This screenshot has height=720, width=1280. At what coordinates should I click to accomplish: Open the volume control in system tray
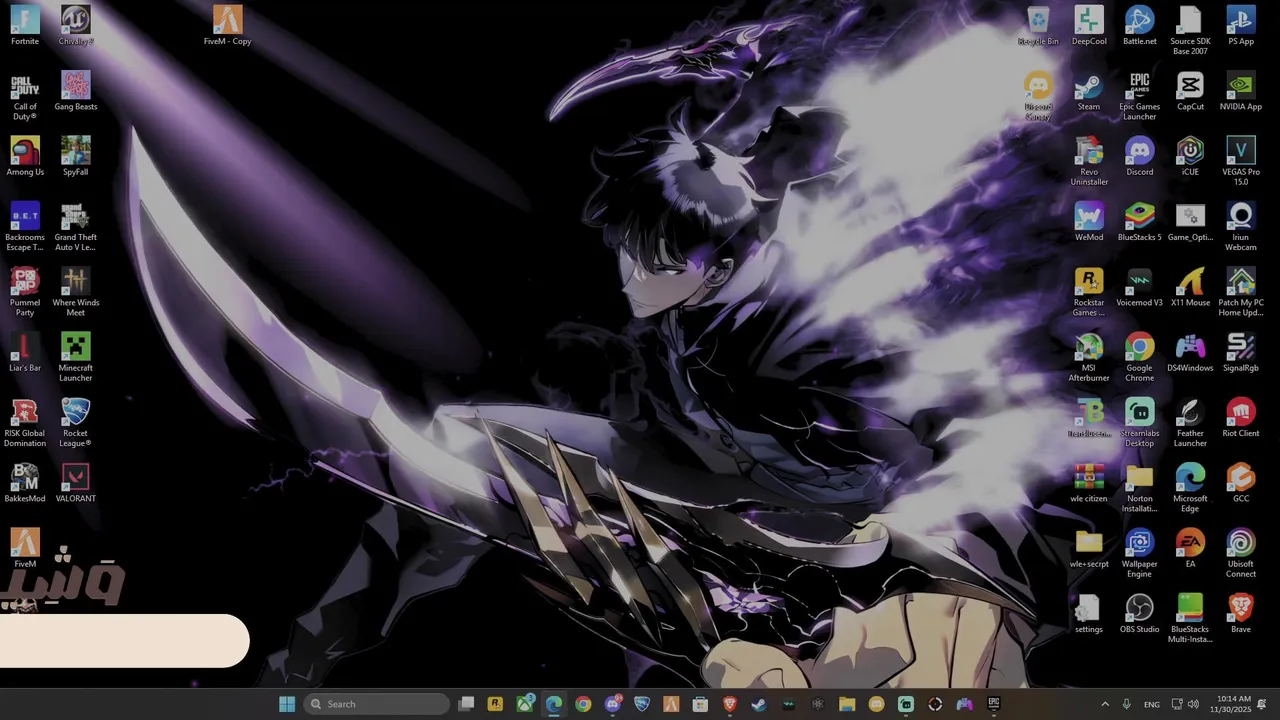point(1193,704)
